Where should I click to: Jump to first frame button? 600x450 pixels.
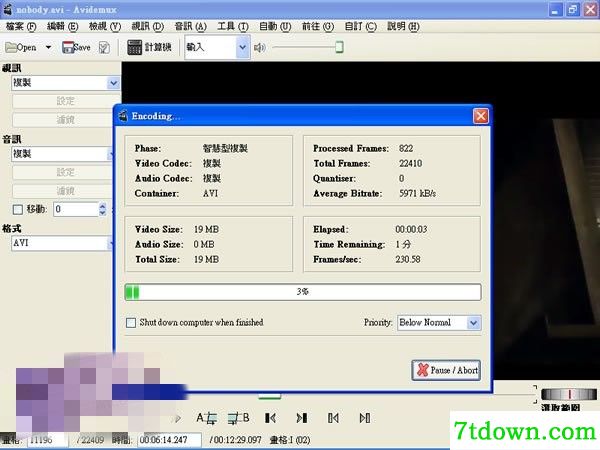[333, 418]
